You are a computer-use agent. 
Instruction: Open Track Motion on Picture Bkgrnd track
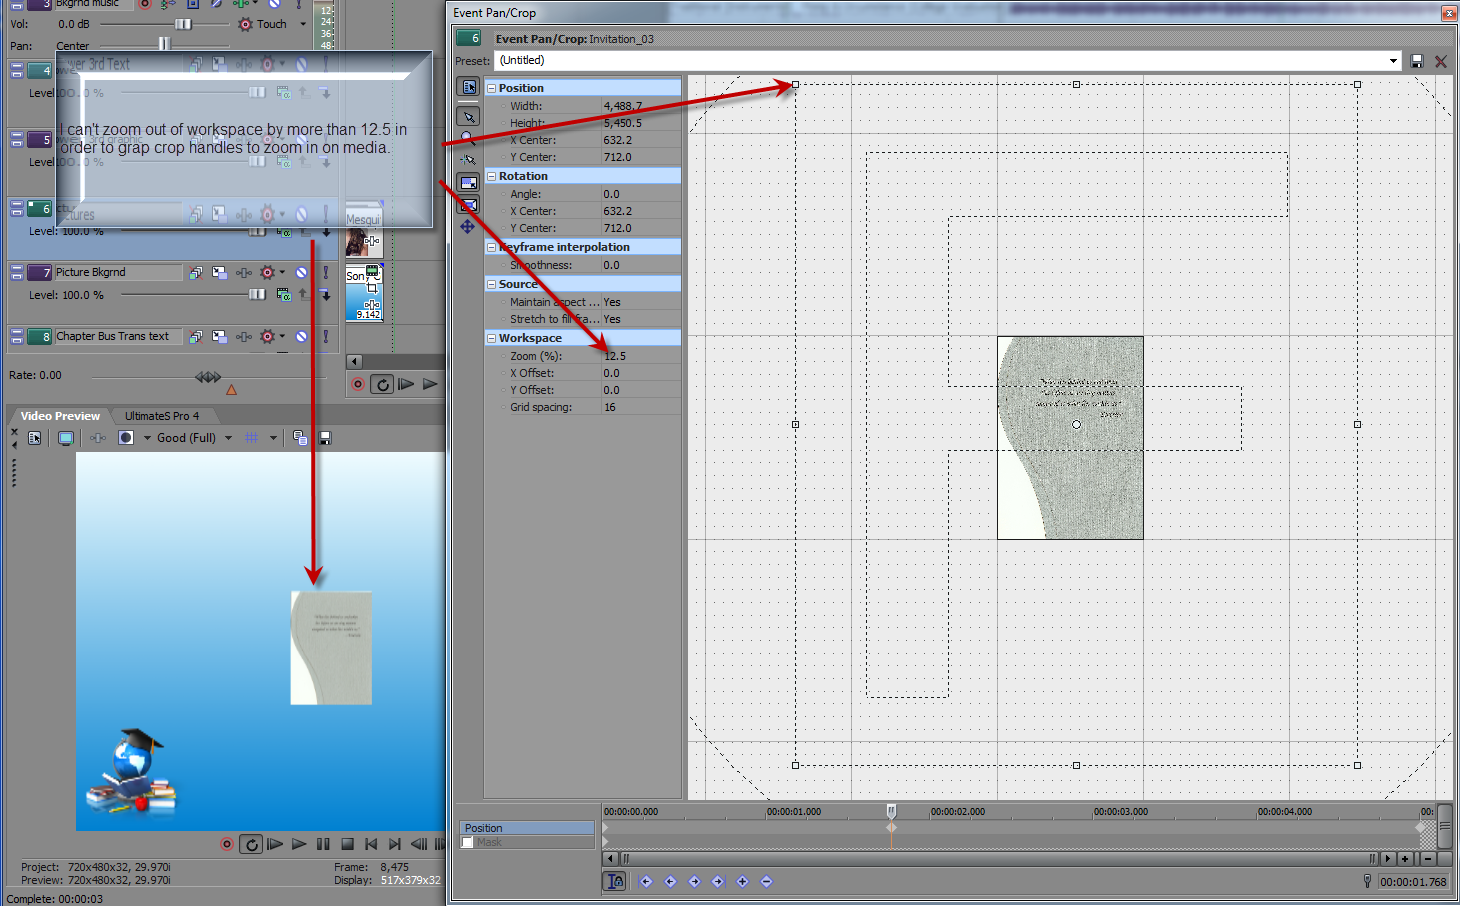pos(219,272)
